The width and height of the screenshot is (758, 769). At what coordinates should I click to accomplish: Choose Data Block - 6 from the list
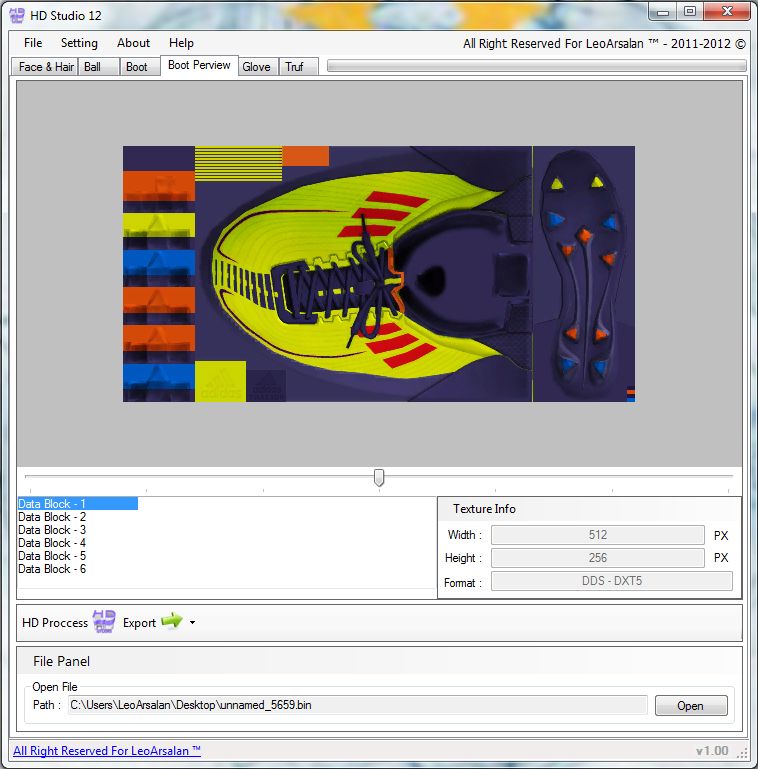(x=52, y=569)
